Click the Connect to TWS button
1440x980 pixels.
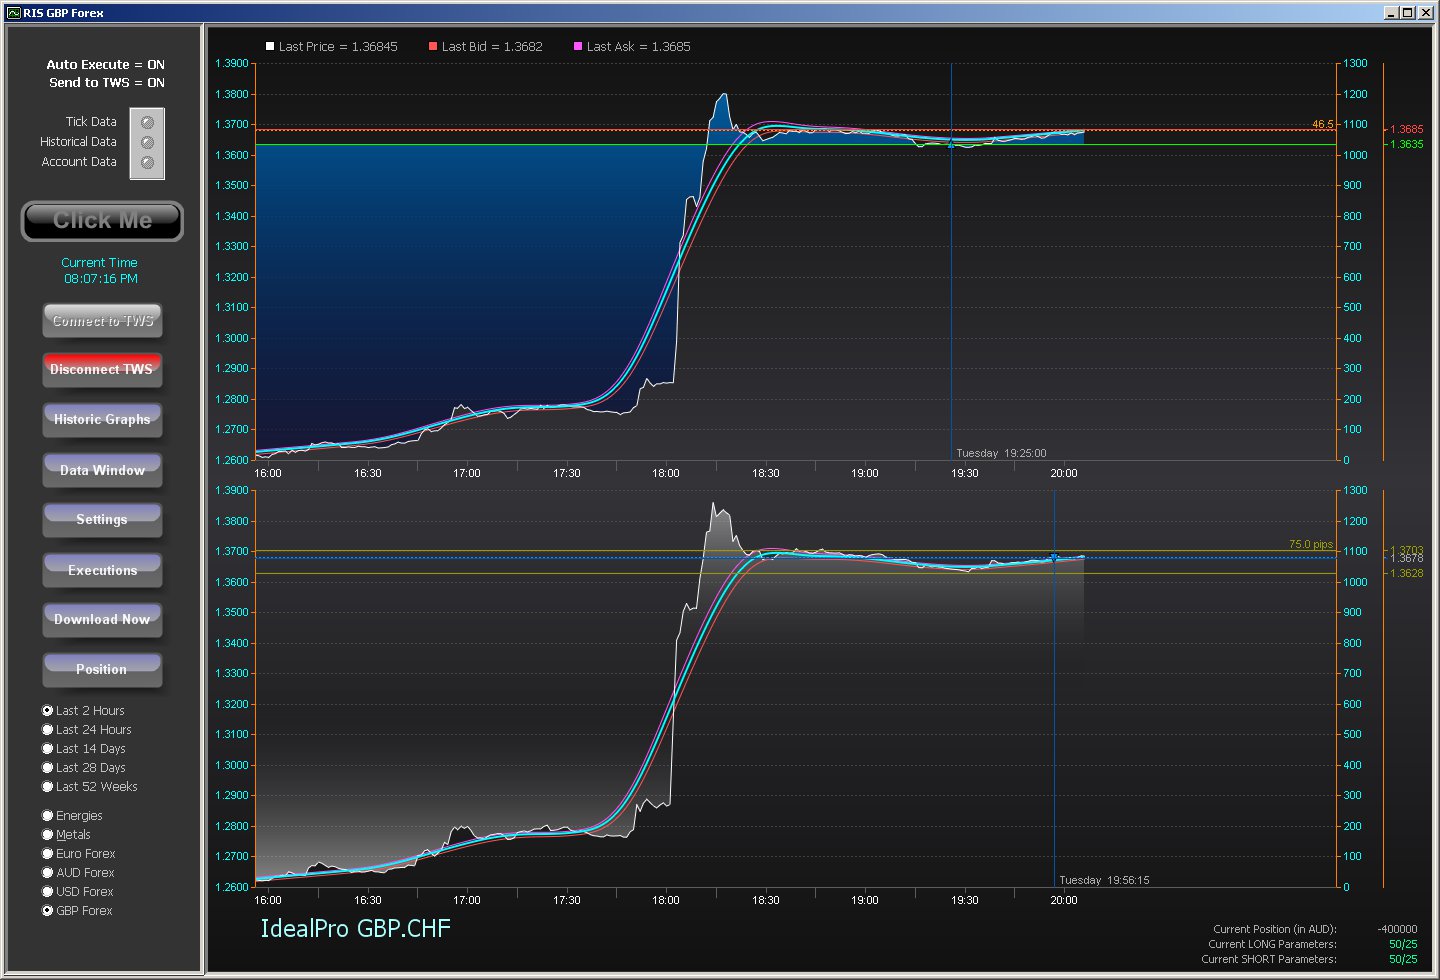coord(102,321)
